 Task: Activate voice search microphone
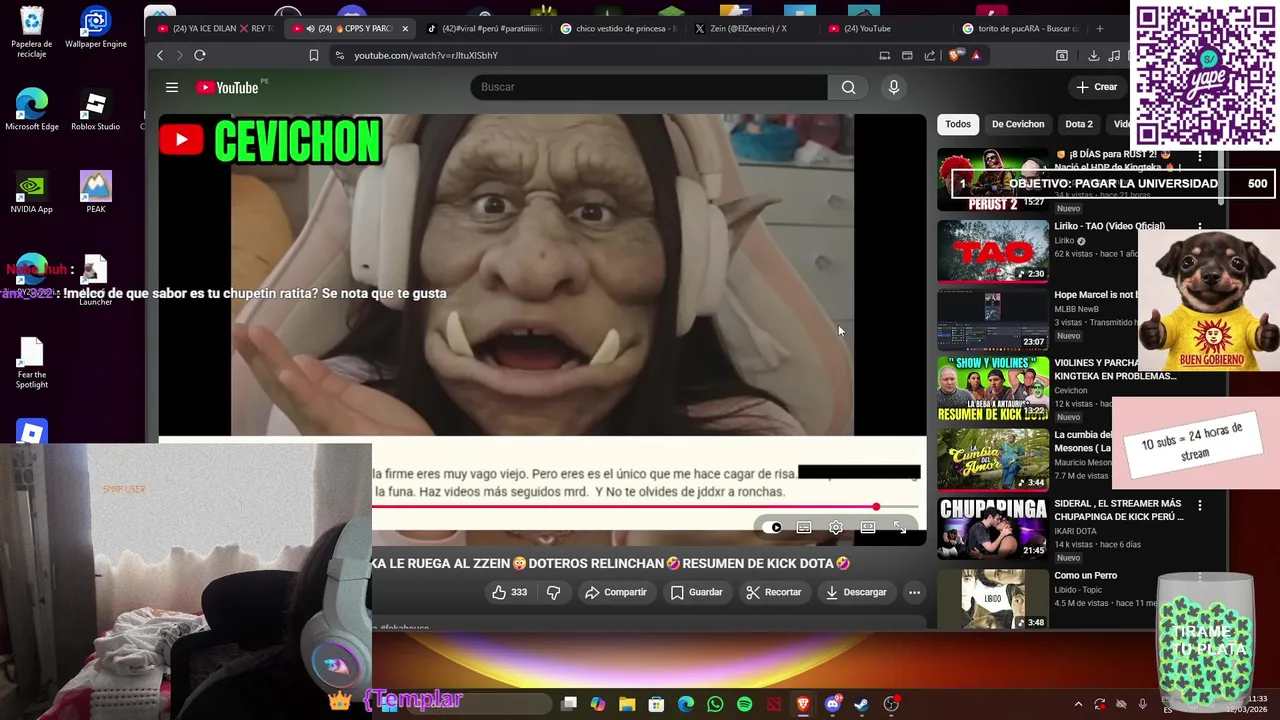(894, 87)
